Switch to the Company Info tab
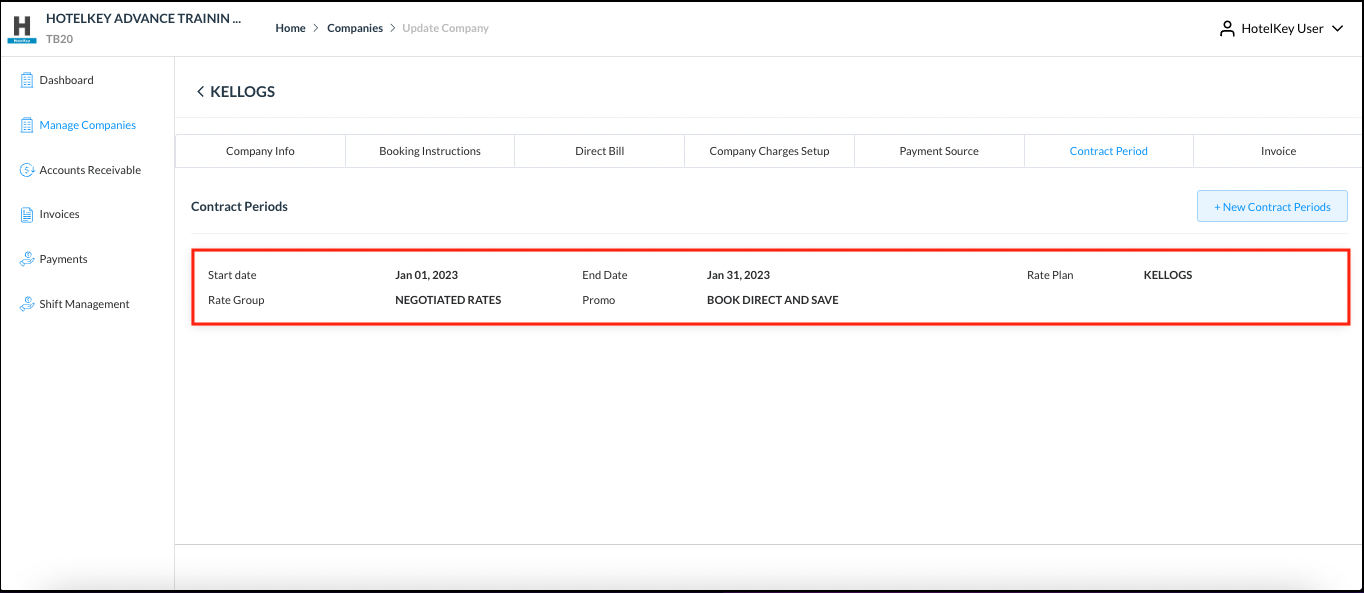Viewport: 1364px width, 593px height. point(259,150)
